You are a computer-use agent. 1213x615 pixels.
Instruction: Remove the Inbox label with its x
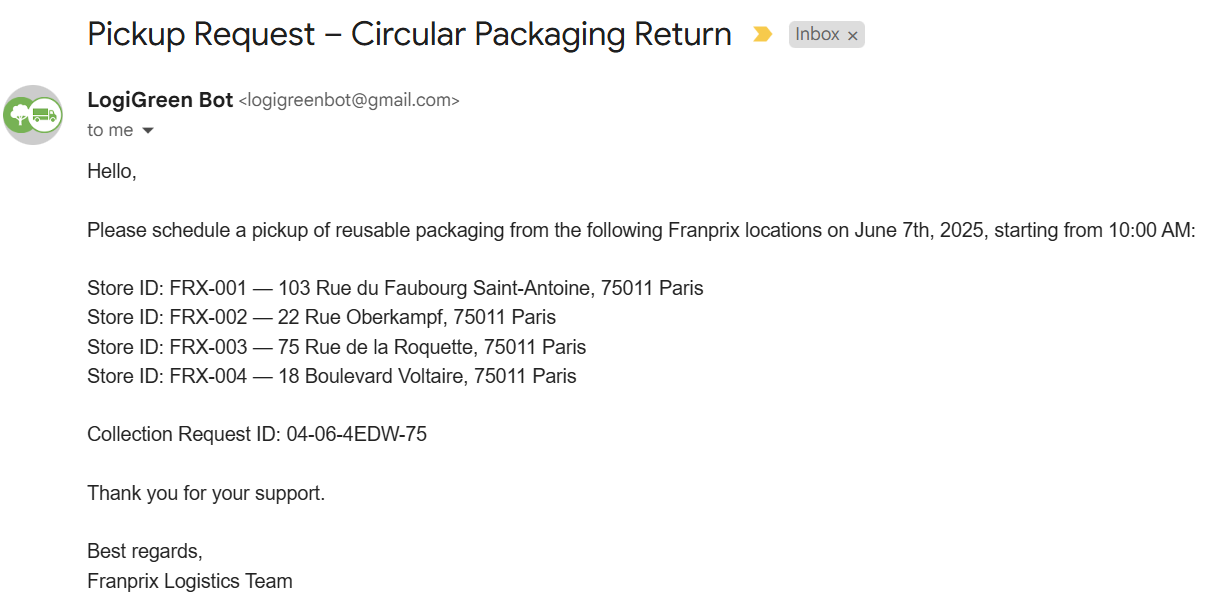(853, 35)
